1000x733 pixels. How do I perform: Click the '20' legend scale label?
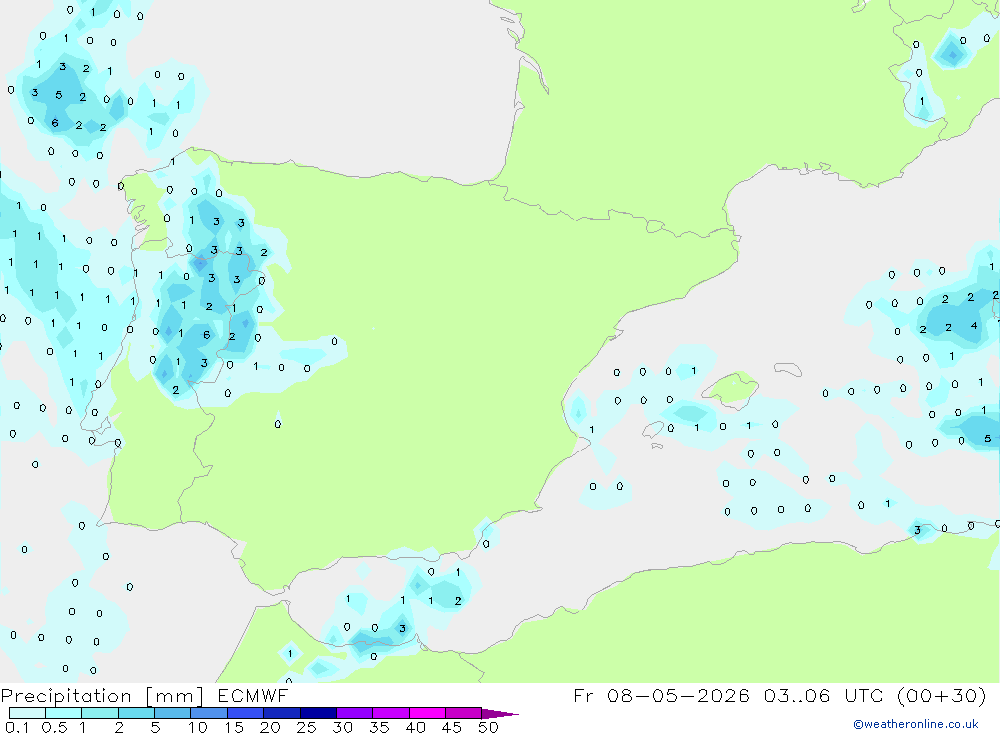pos(270,727)
